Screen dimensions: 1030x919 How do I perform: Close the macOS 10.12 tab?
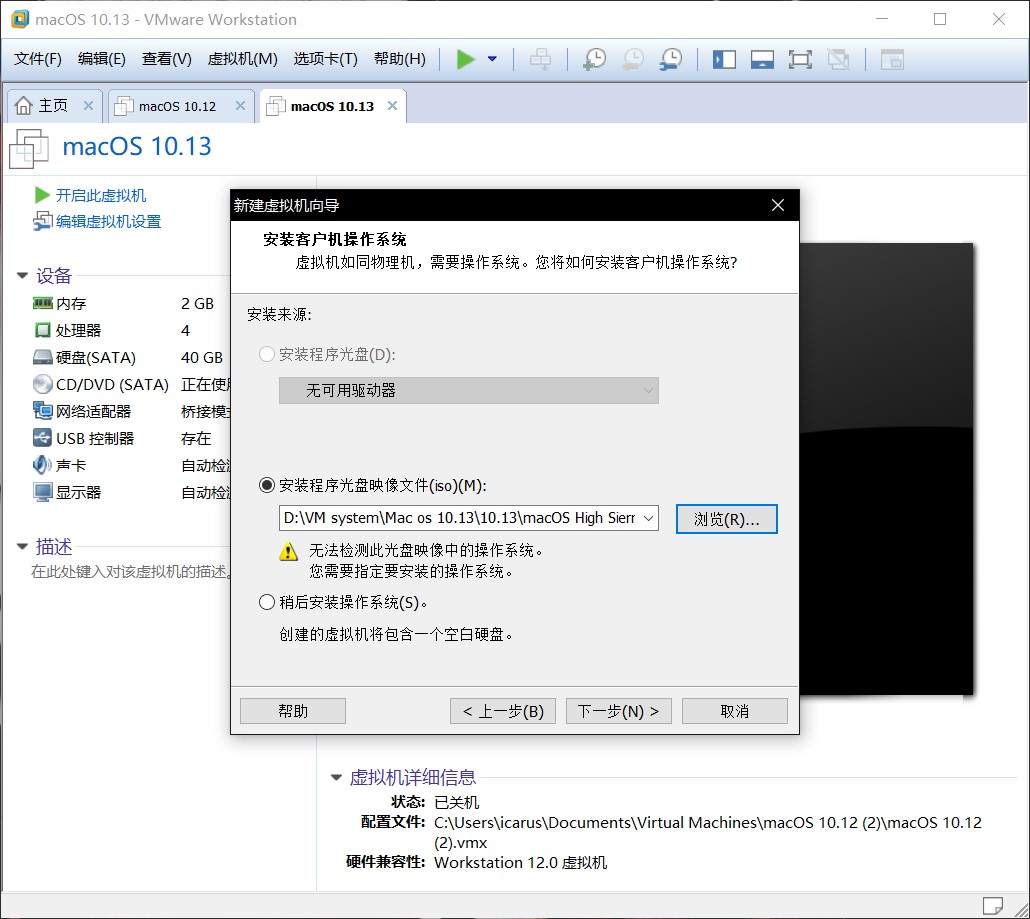point(240,105)
